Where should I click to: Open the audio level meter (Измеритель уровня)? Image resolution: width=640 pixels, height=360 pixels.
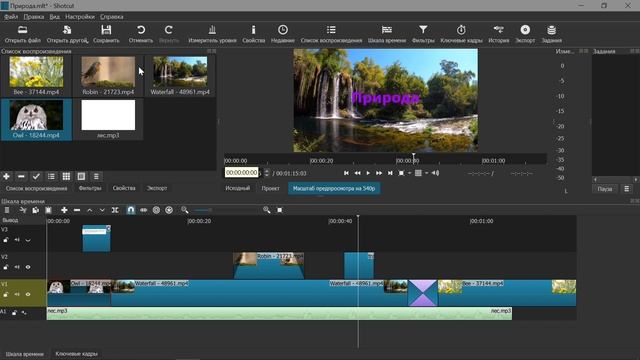click(212, 30)
